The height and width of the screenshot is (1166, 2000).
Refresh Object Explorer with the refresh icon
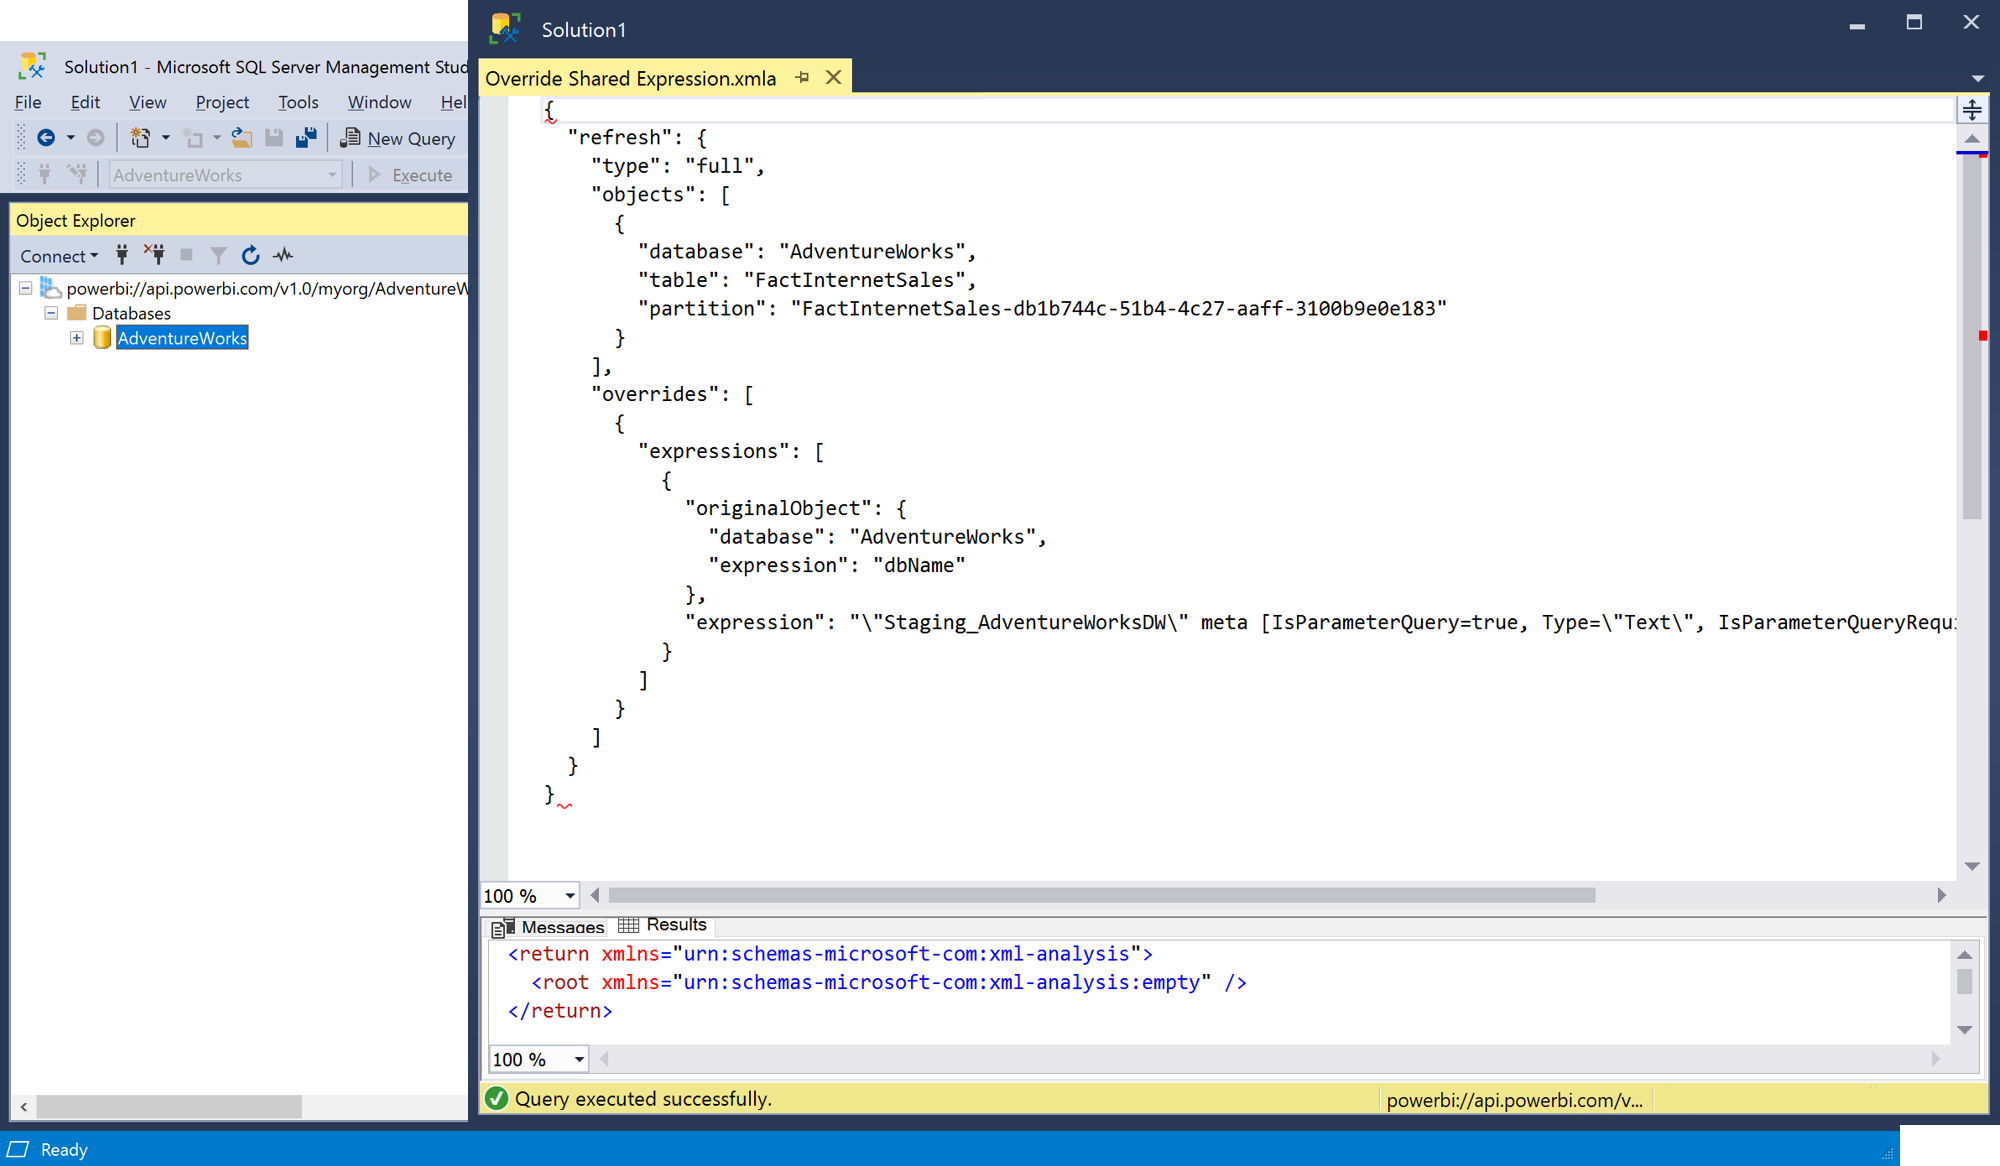(250, 255)
